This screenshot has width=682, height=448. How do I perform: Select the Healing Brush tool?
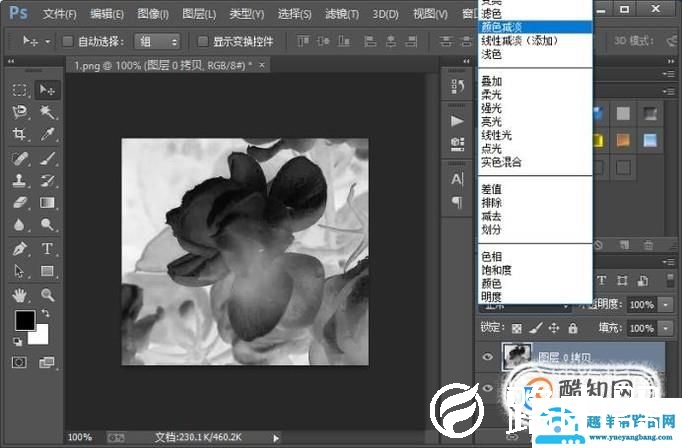(20, 159)
